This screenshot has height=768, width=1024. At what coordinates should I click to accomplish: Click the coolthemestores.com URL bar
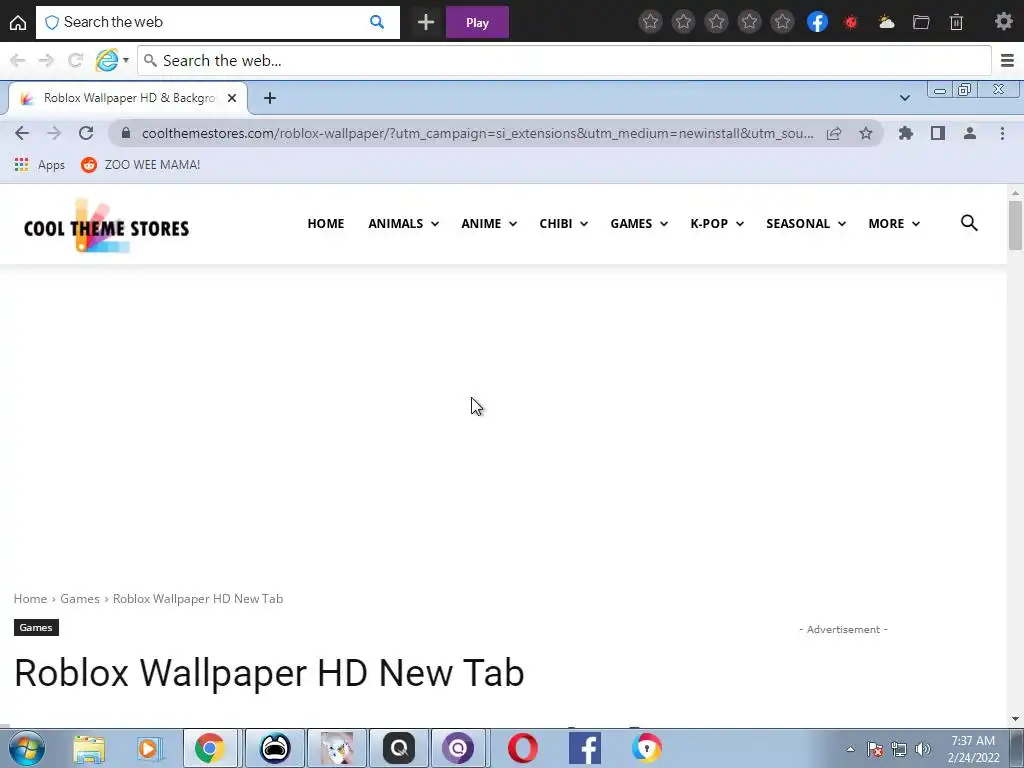477,133
